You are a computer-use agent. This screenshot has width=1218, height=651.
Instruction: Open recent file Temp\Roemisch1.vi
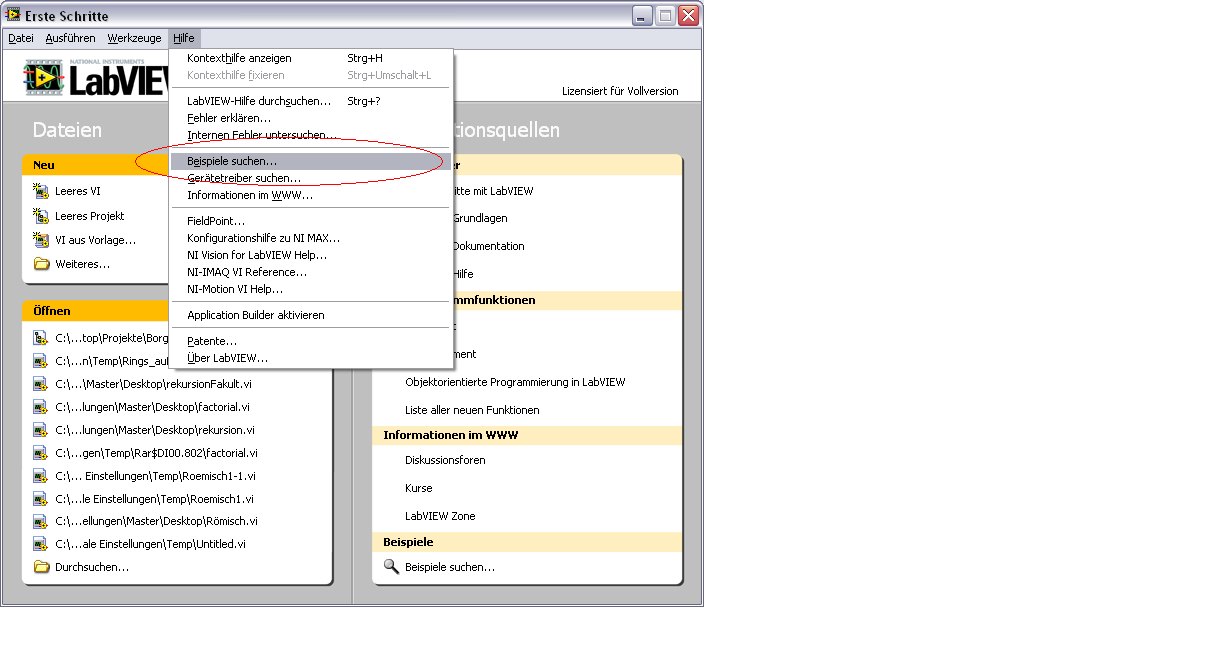155,499
